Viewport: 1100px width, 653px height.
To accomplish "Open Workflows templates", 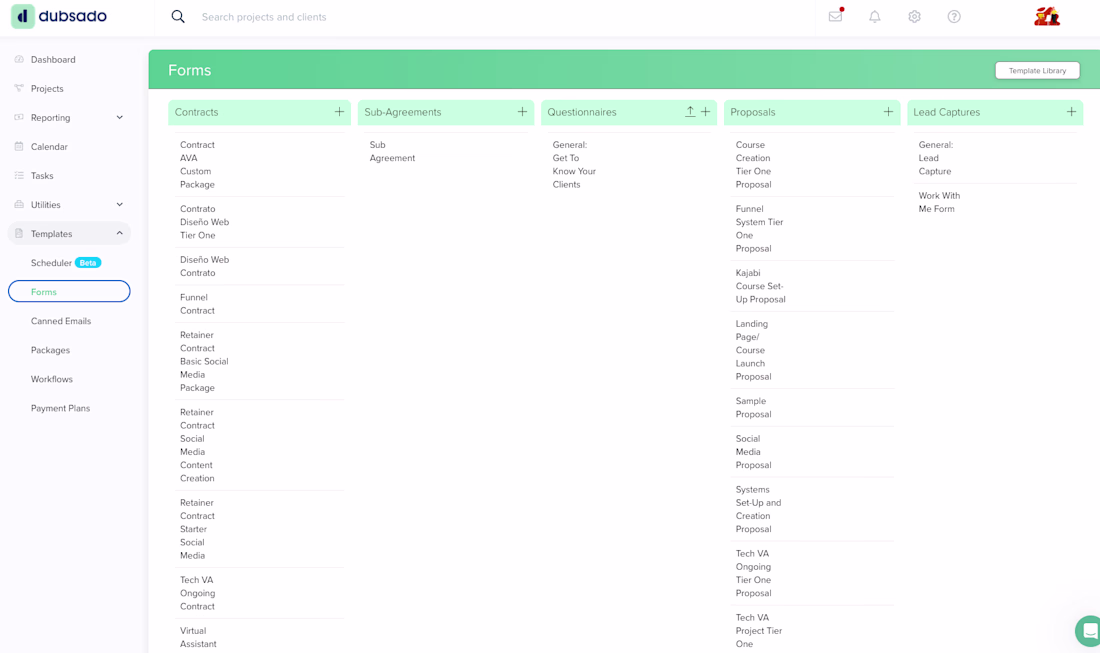I will point(52,379).
